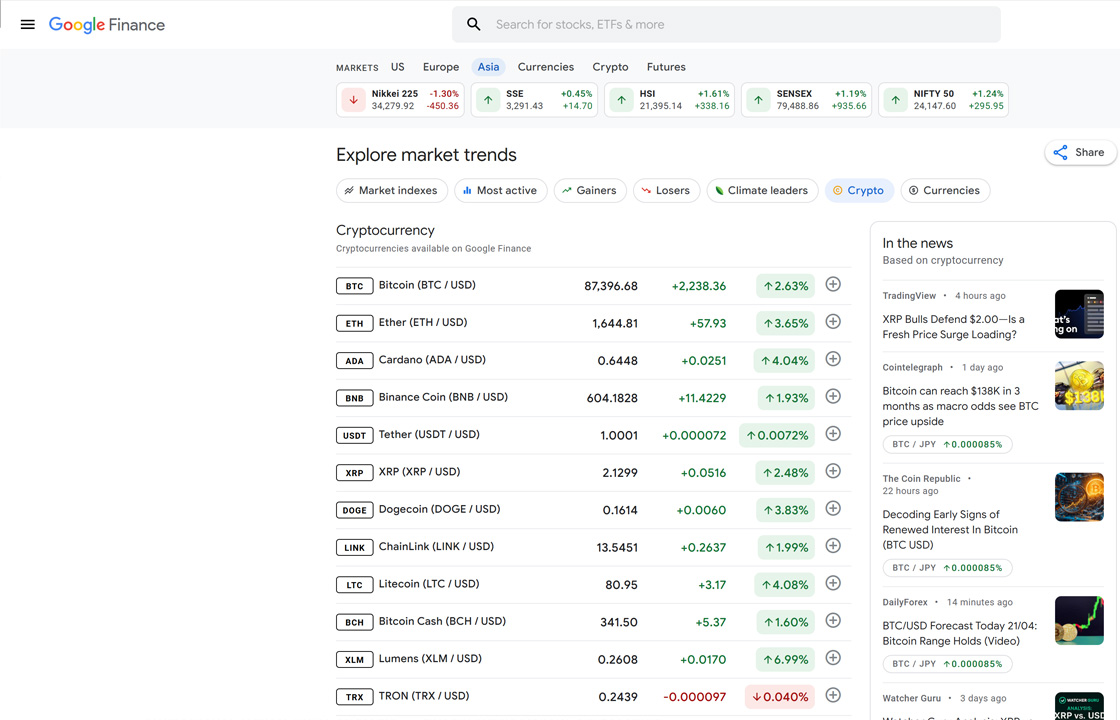Click the NIFTY 50 up arrow icon

click(x=896, y=100)
